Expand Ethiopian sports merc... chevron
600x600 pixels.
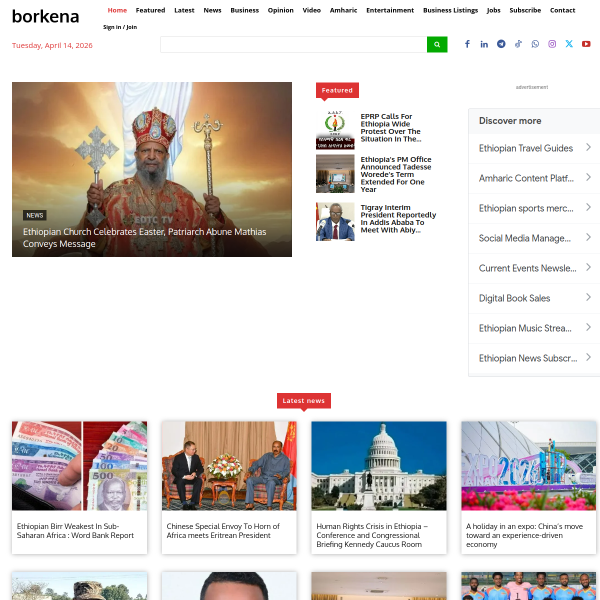(588, 207)
